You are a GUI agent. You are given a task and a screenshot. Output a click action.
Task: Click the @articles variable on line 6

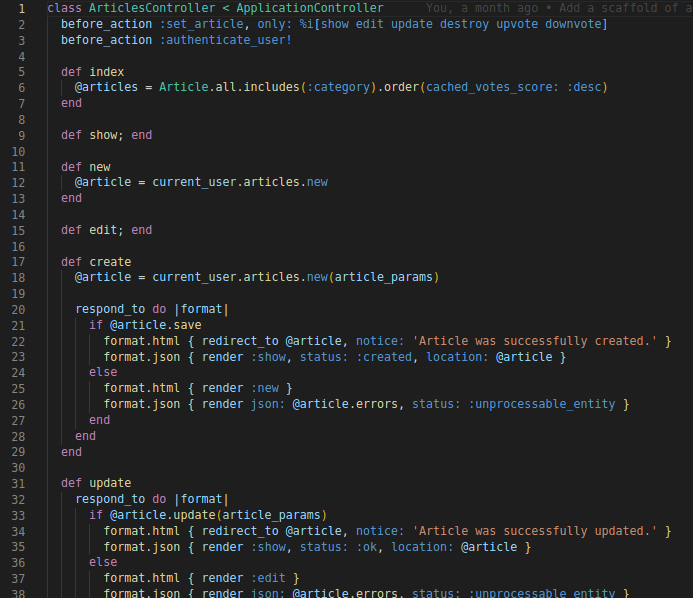(106, 87)
